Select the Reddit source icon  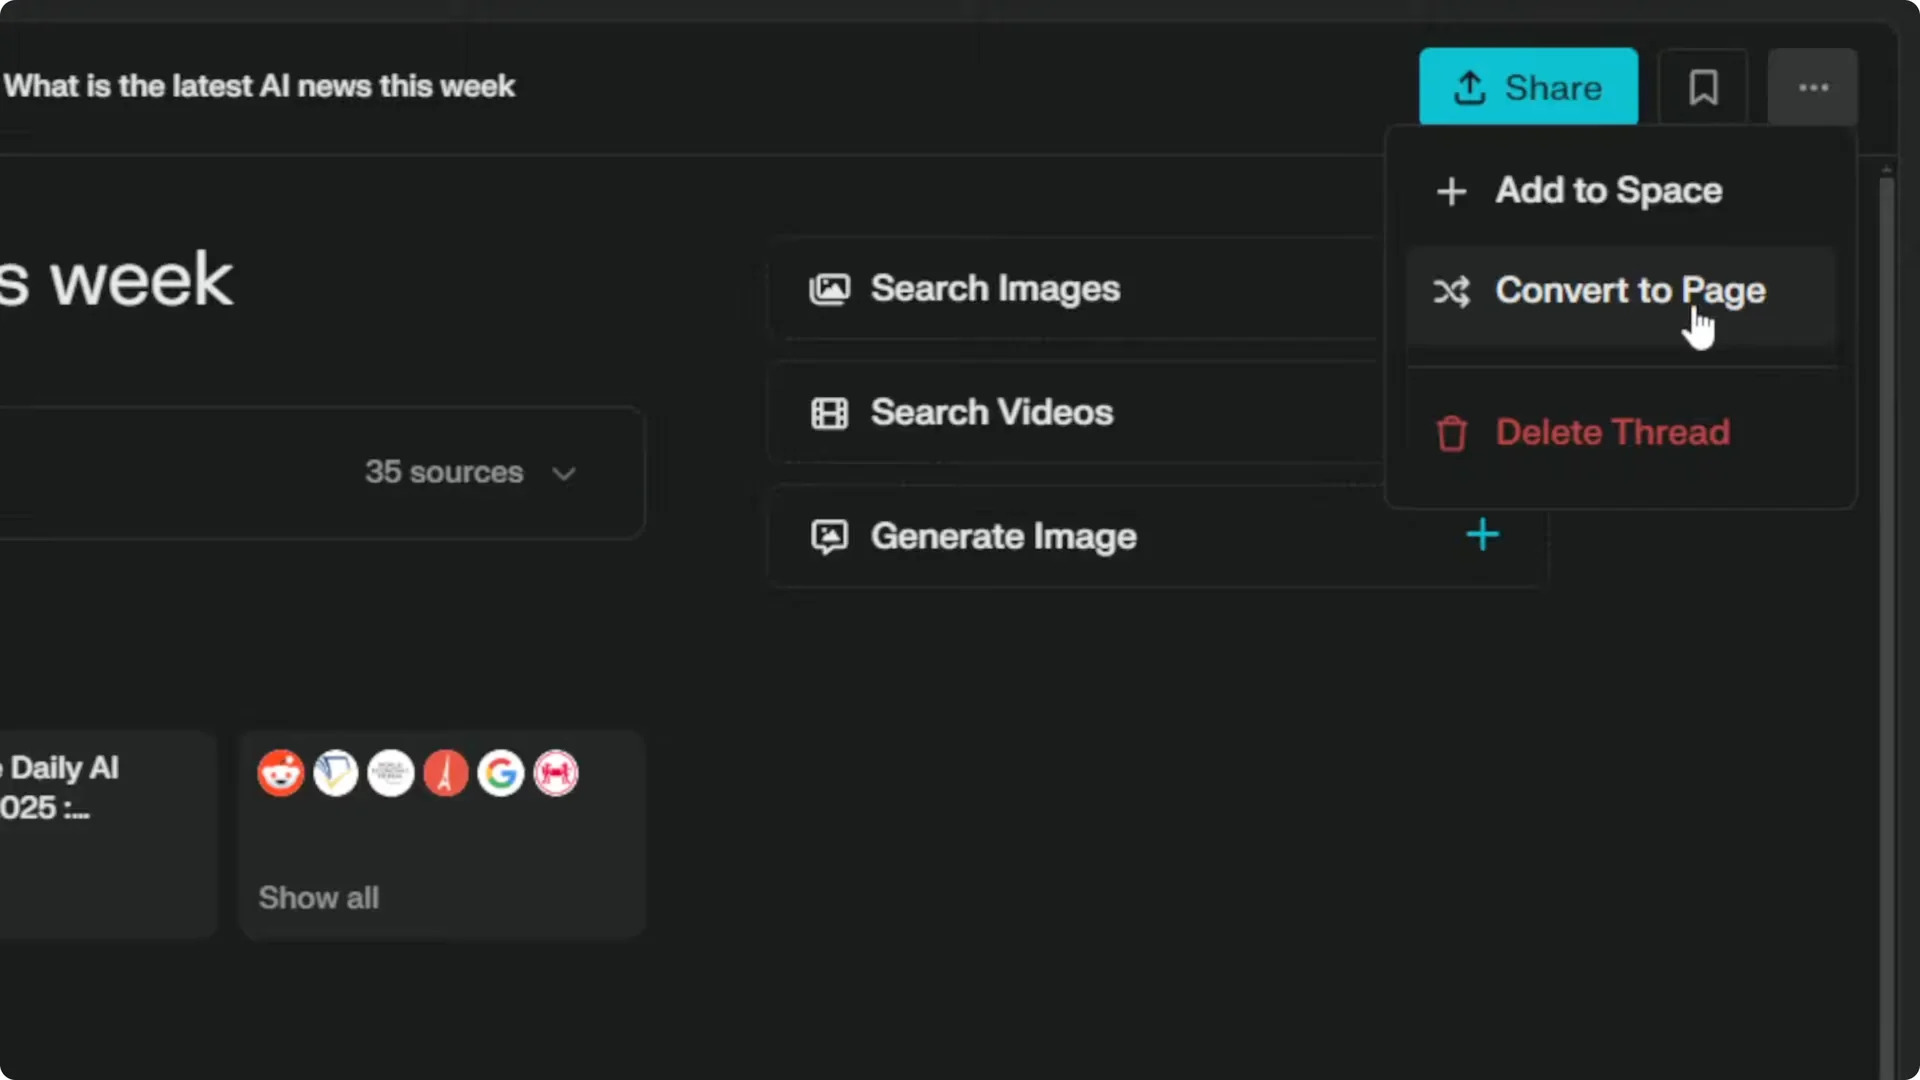coord(280,773)
